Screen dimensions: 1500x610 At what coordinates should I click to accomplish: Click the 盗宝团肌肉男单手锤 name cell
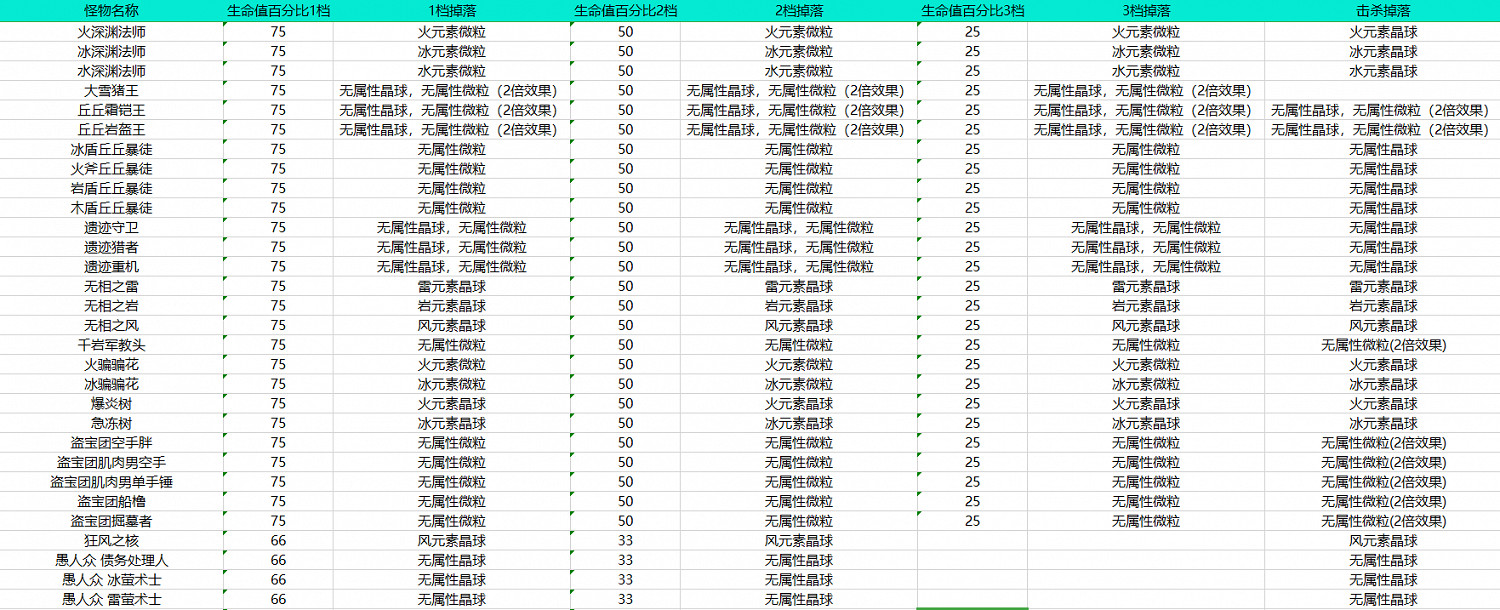coord(111,482)
